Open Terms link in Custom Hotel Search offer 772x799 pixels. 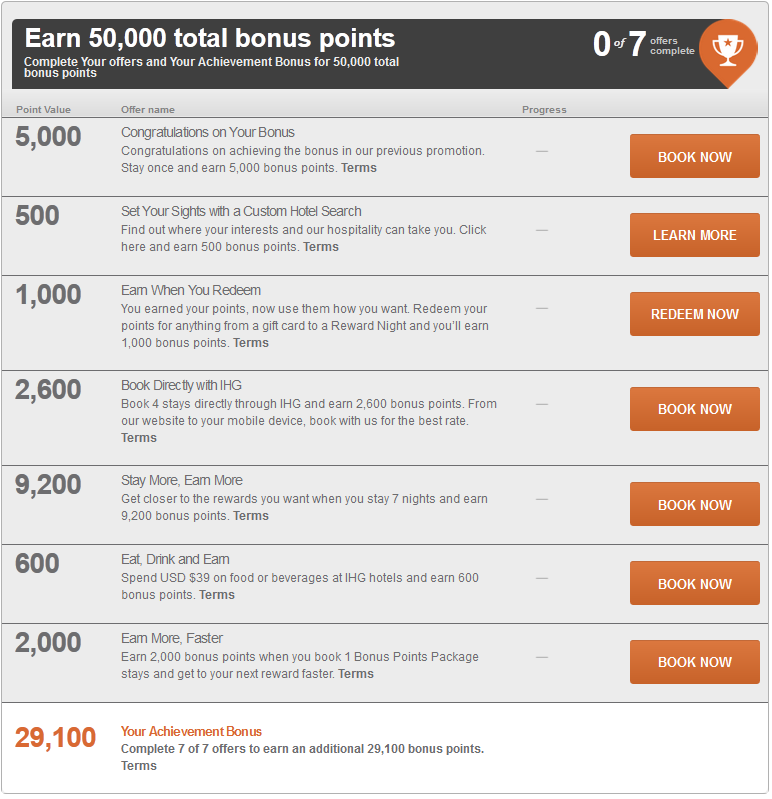click(x=321, y=247)
